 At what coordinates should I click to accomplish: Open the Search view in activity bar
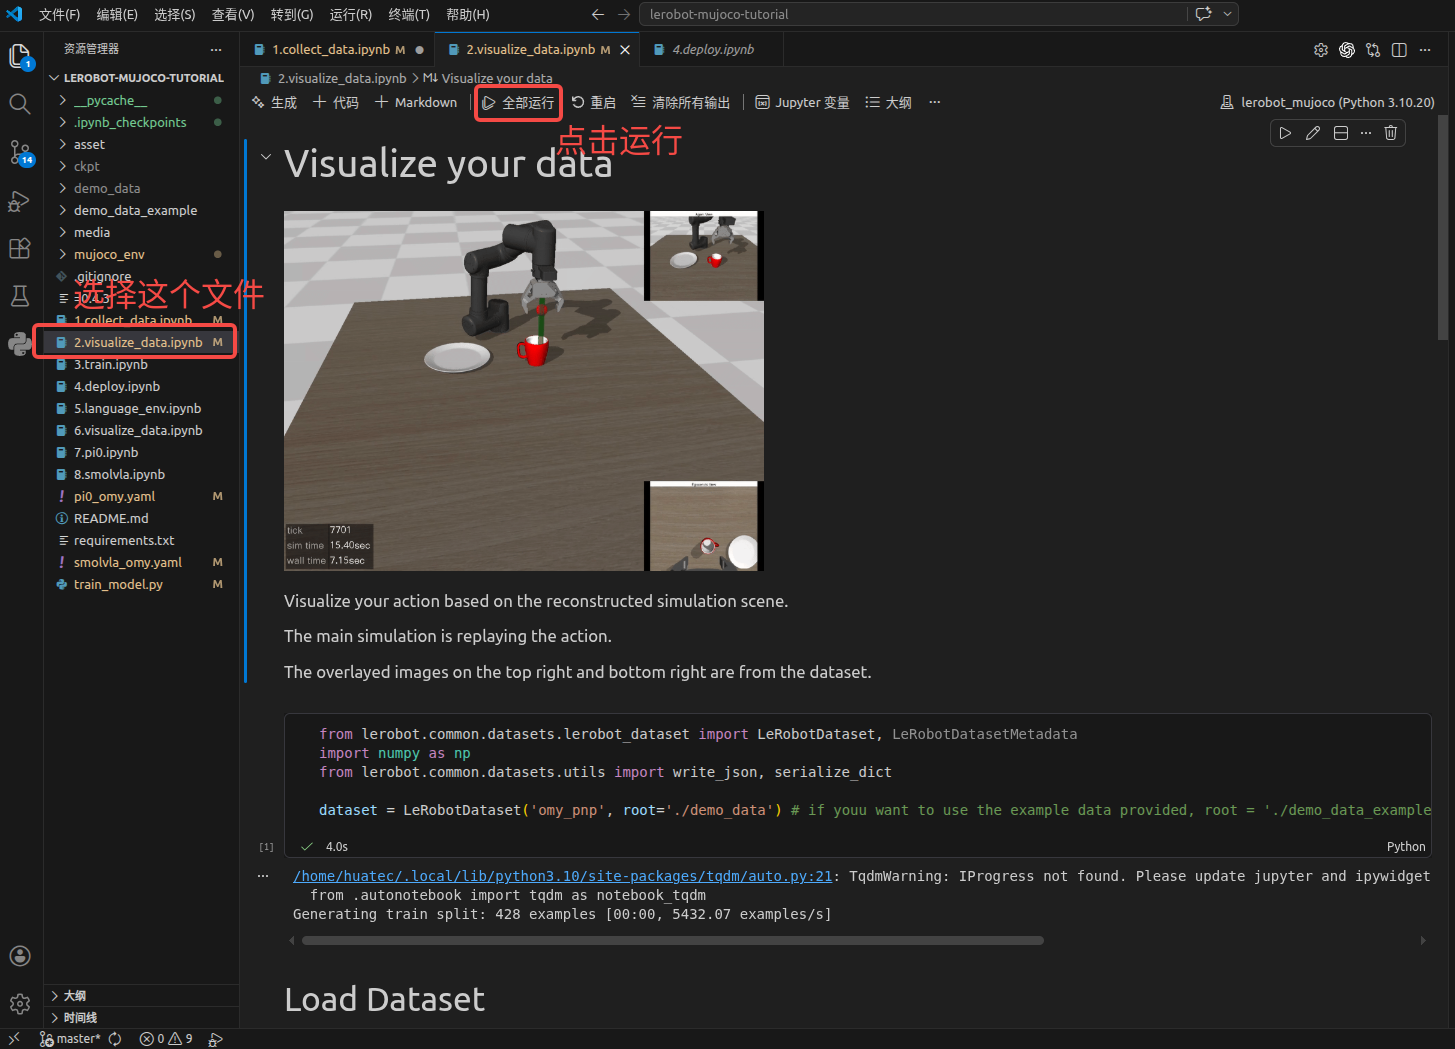20,104
